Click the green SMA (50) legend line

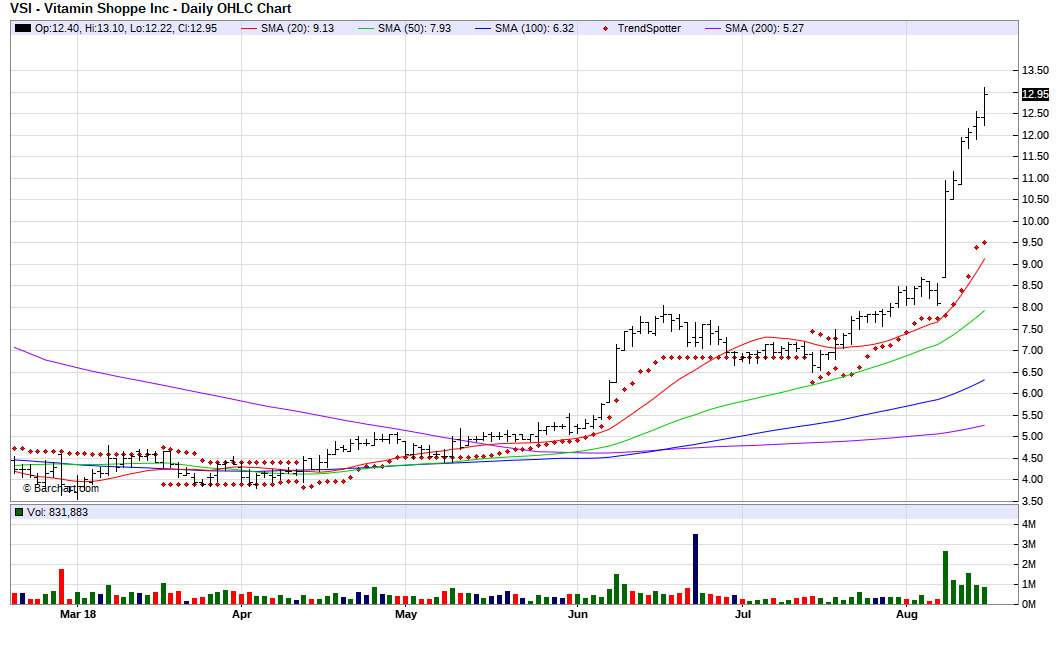pyautogui.click(x=366, y=28)
